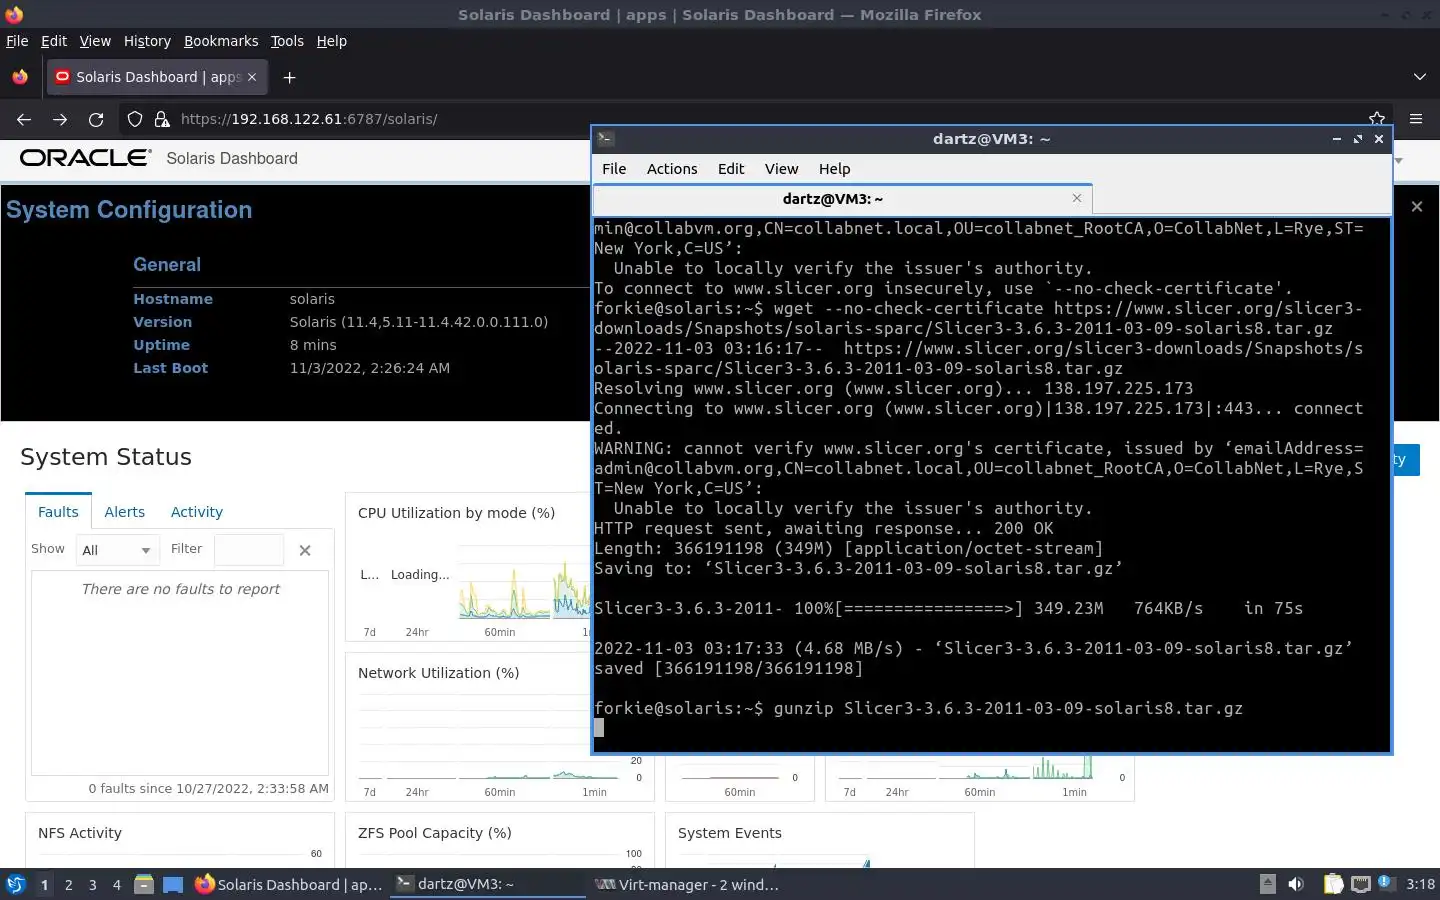Open Firefox History menu
This screenshot has width=1440, height=900.
[x=147, y=41]
